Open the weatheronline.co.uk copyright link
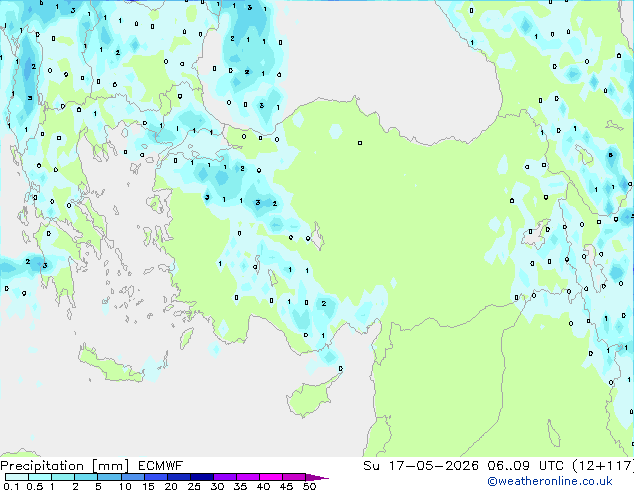The height and width of the screenshot is (490, 634). coord(549,481)
